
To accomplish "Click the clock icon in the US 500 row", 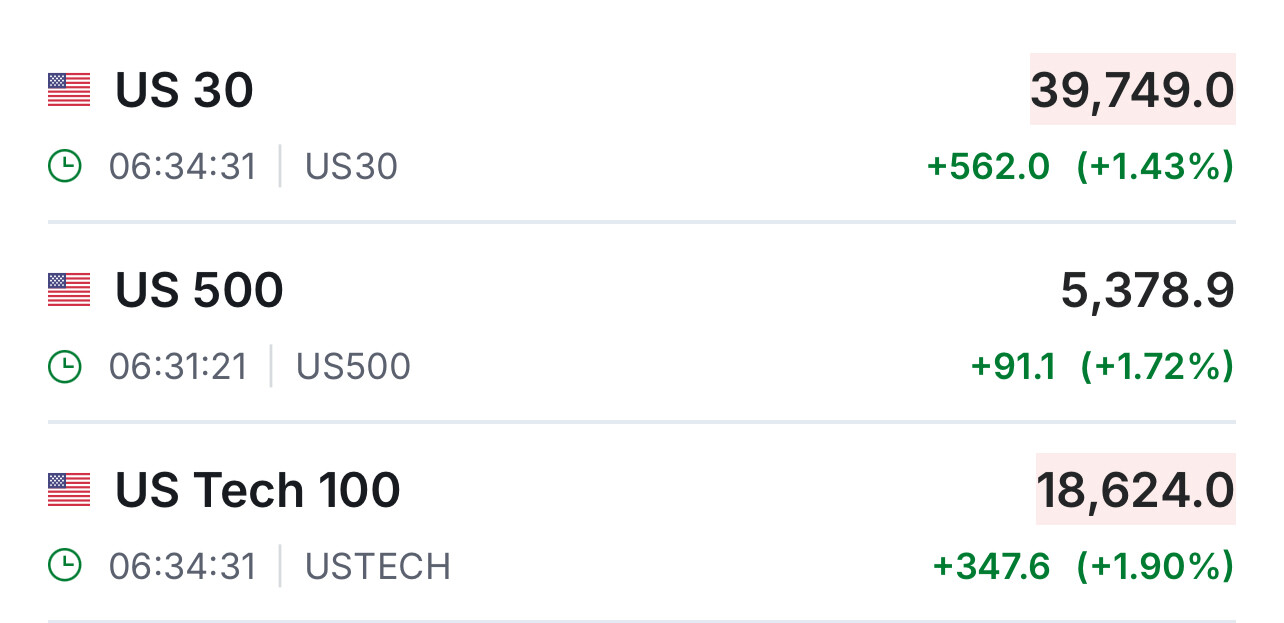I will click(x=65, y=367).
